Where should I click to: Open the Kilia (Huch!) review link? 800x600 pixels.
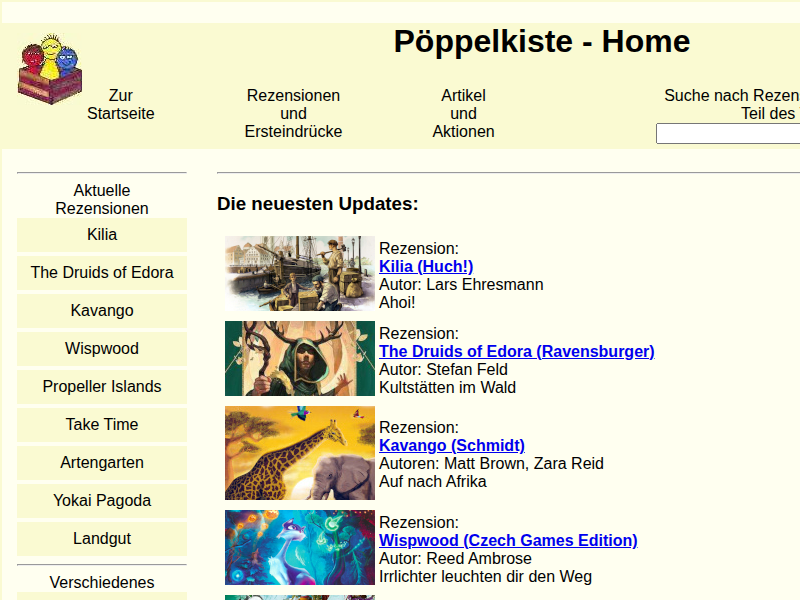(426, 266)
